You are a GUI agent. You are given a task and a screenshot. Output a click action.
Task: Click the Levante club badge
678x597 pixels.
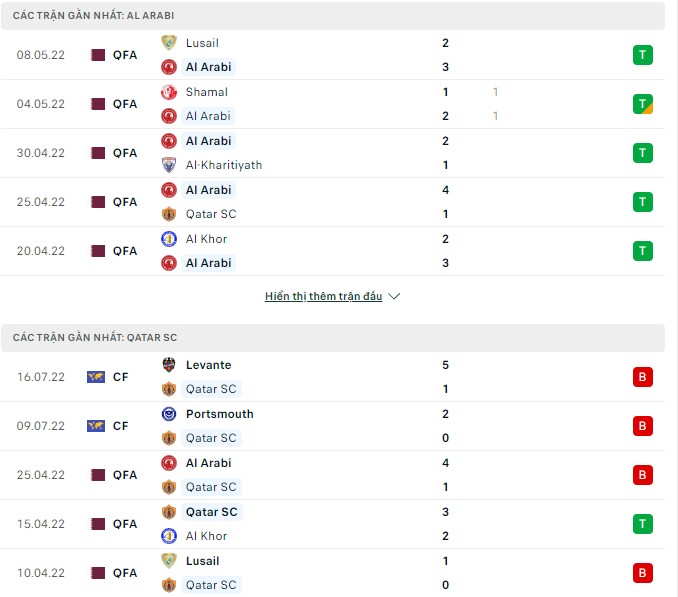click(169, 365)
